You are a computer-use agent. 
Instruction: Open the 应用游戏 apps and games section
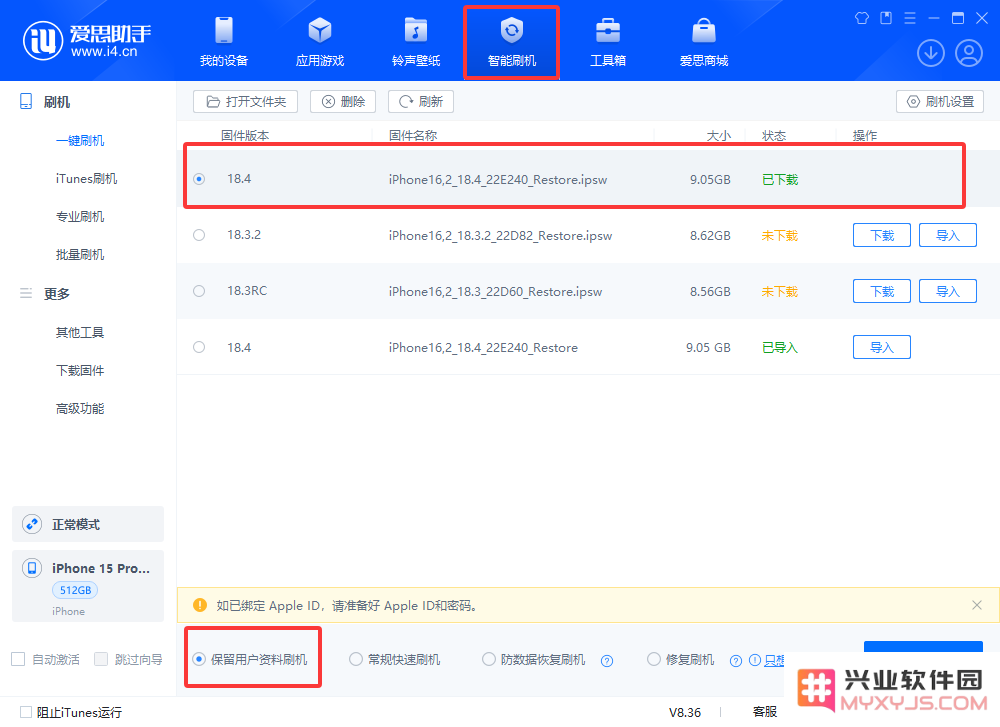click(320, 42)
